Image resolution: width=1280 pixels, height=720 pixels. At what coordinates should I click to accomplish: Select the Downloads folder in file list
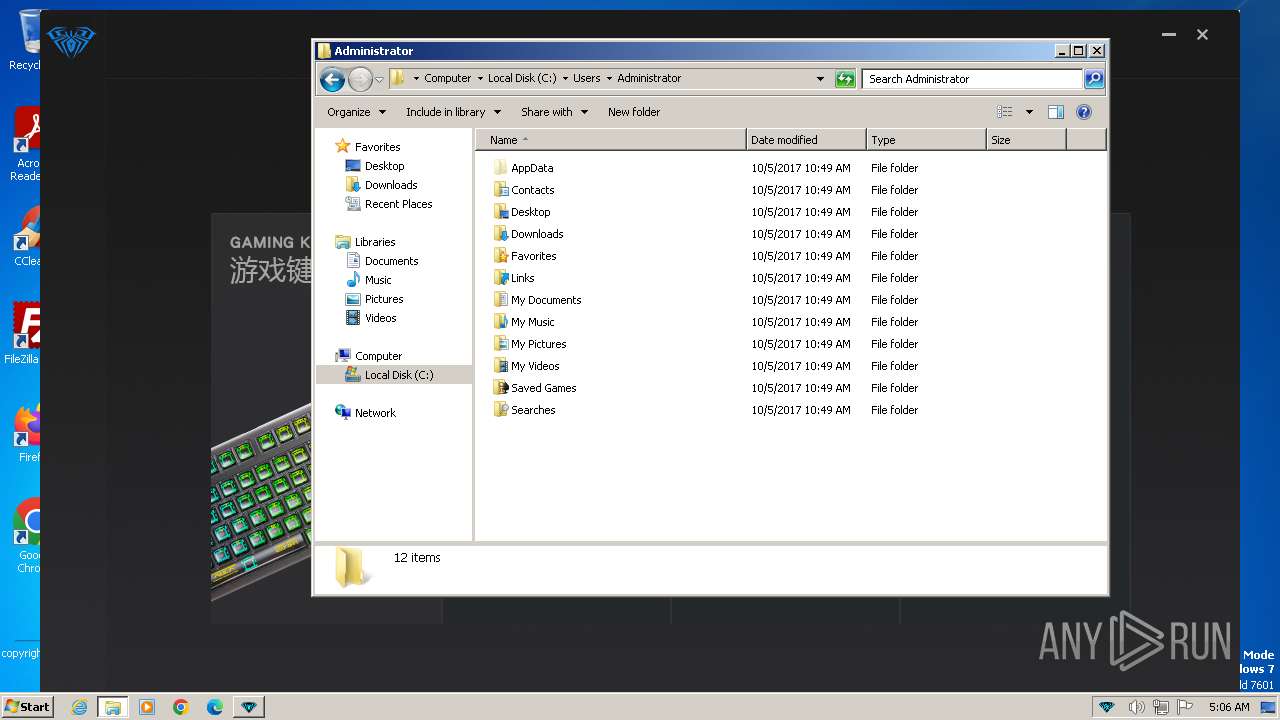point(528,234)
